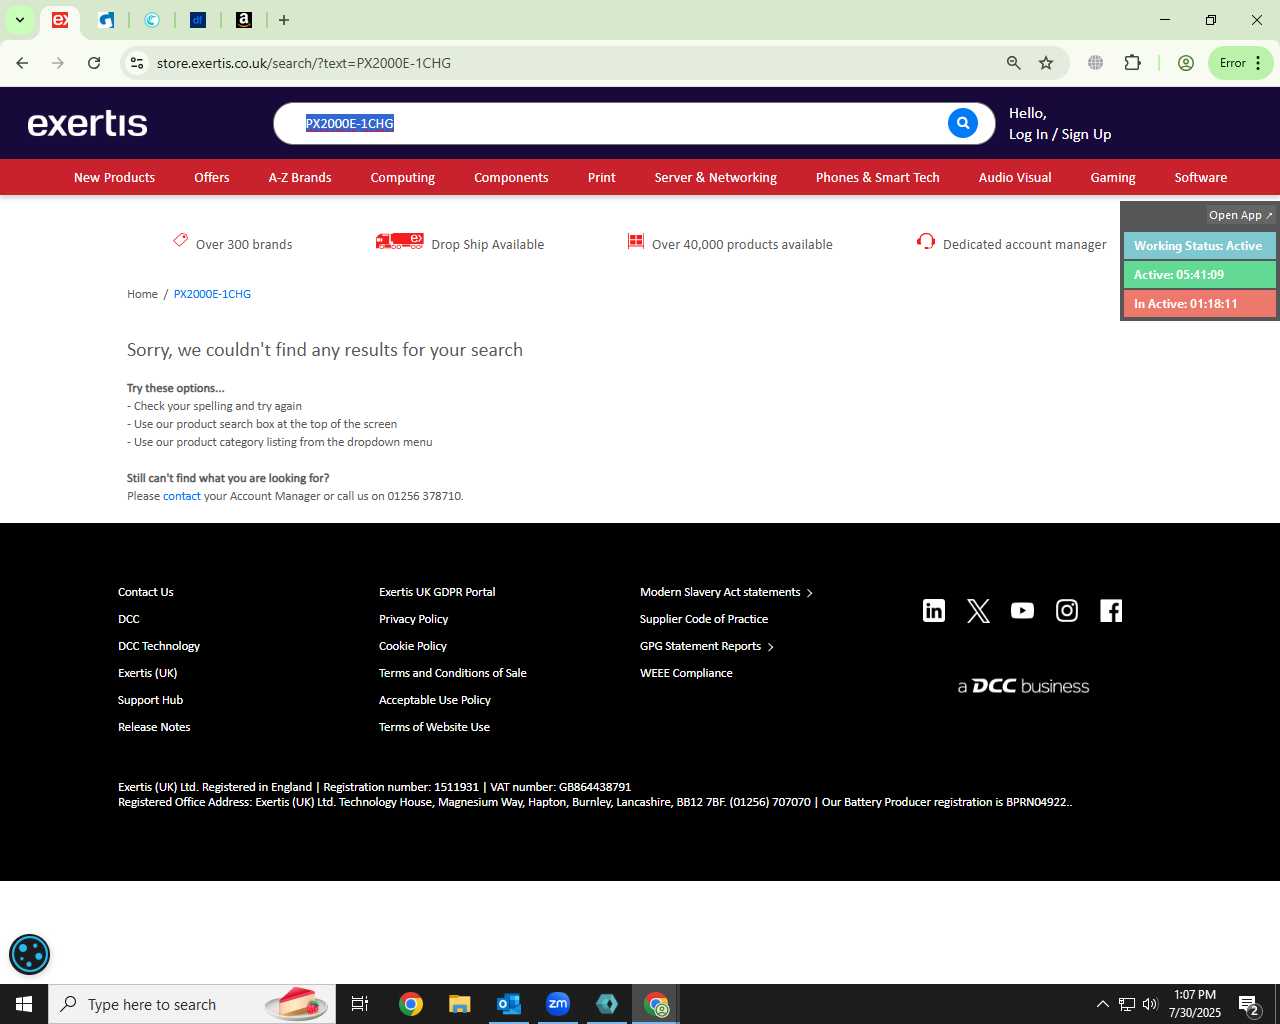Open the YouTube social icon
Viewport: 1280px width, 1024px height.
click(x=1022, y=611)
